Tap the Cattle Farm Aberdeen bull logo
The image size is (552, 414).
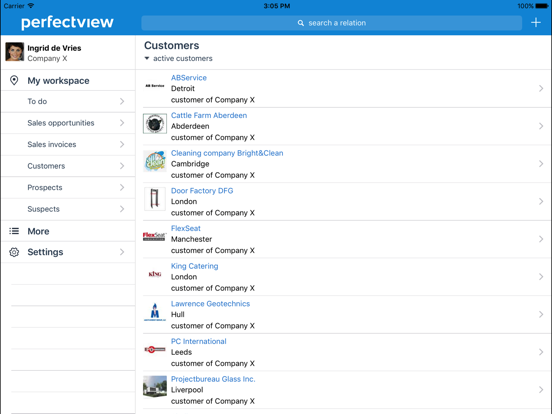[x=155, y=124]
